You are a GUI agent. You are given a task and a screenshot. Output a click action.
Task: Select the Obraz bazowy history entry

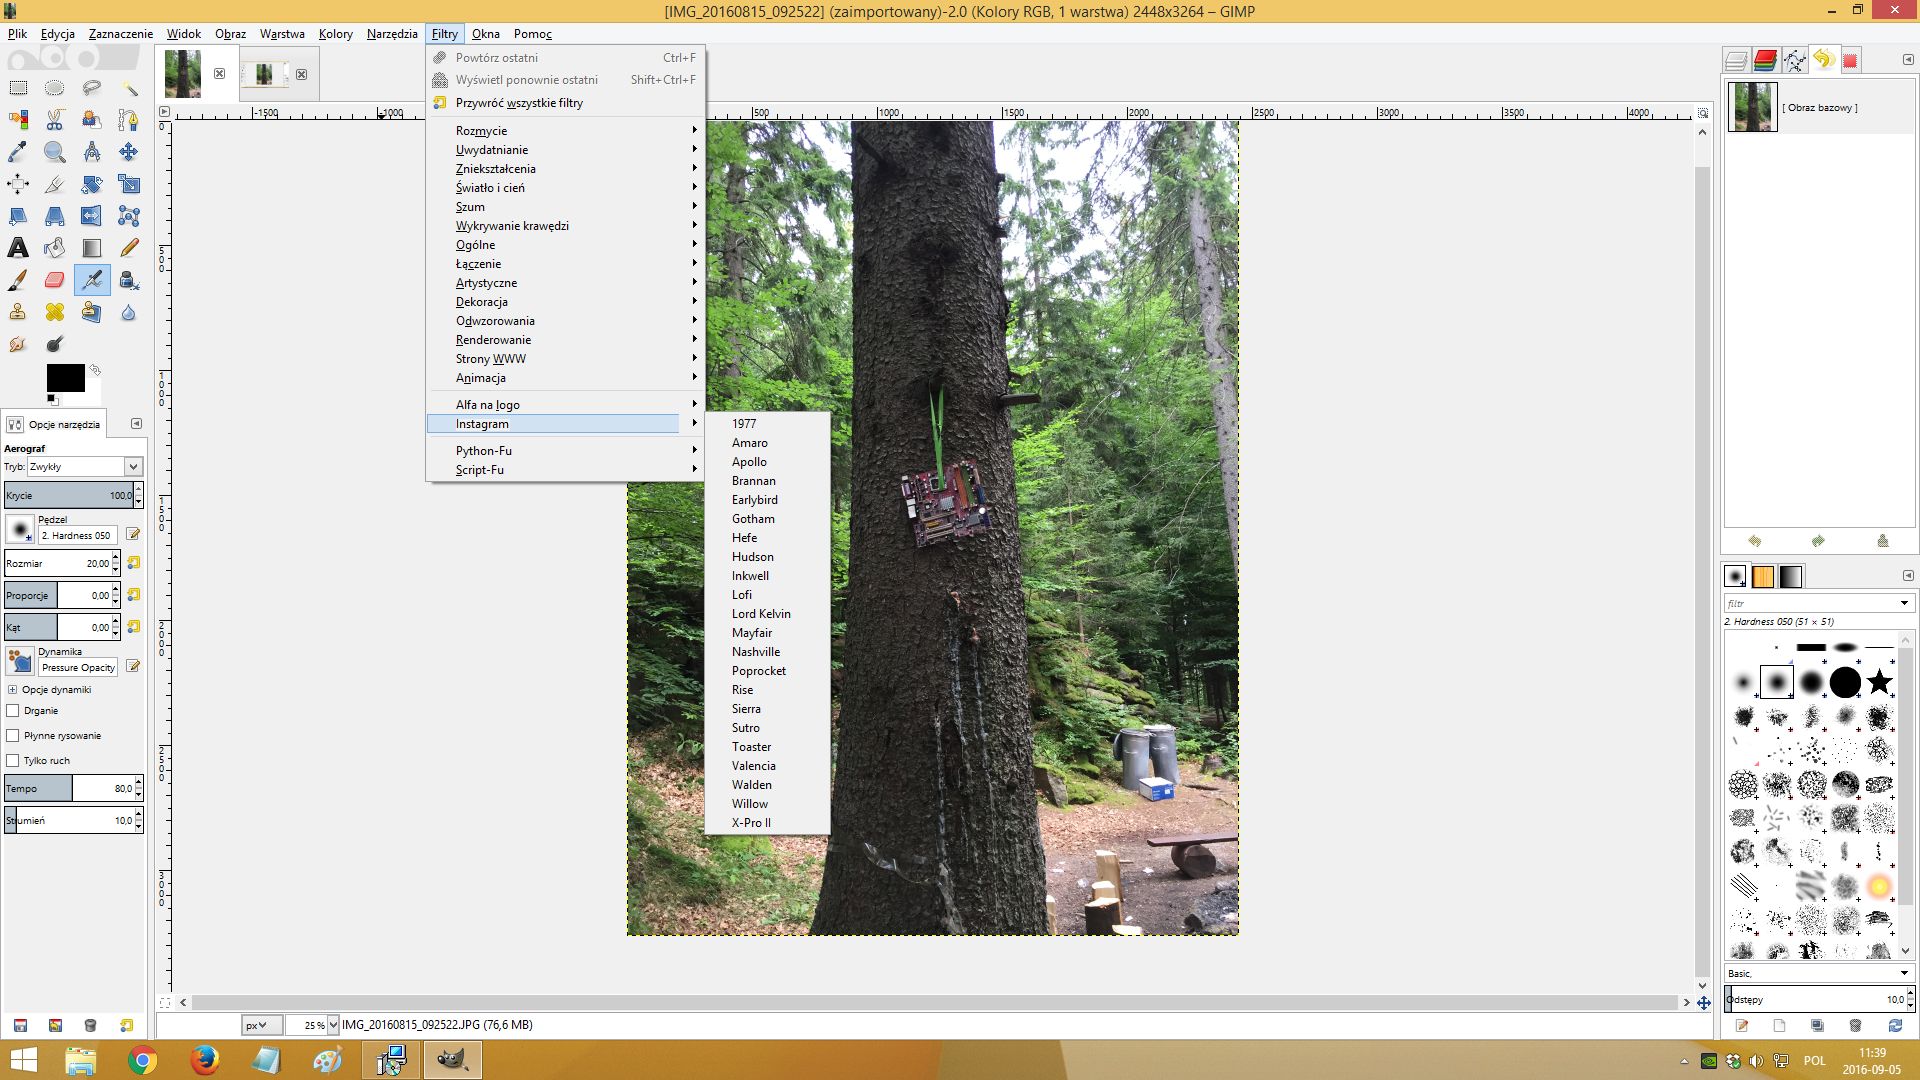tap(1818, 107)
